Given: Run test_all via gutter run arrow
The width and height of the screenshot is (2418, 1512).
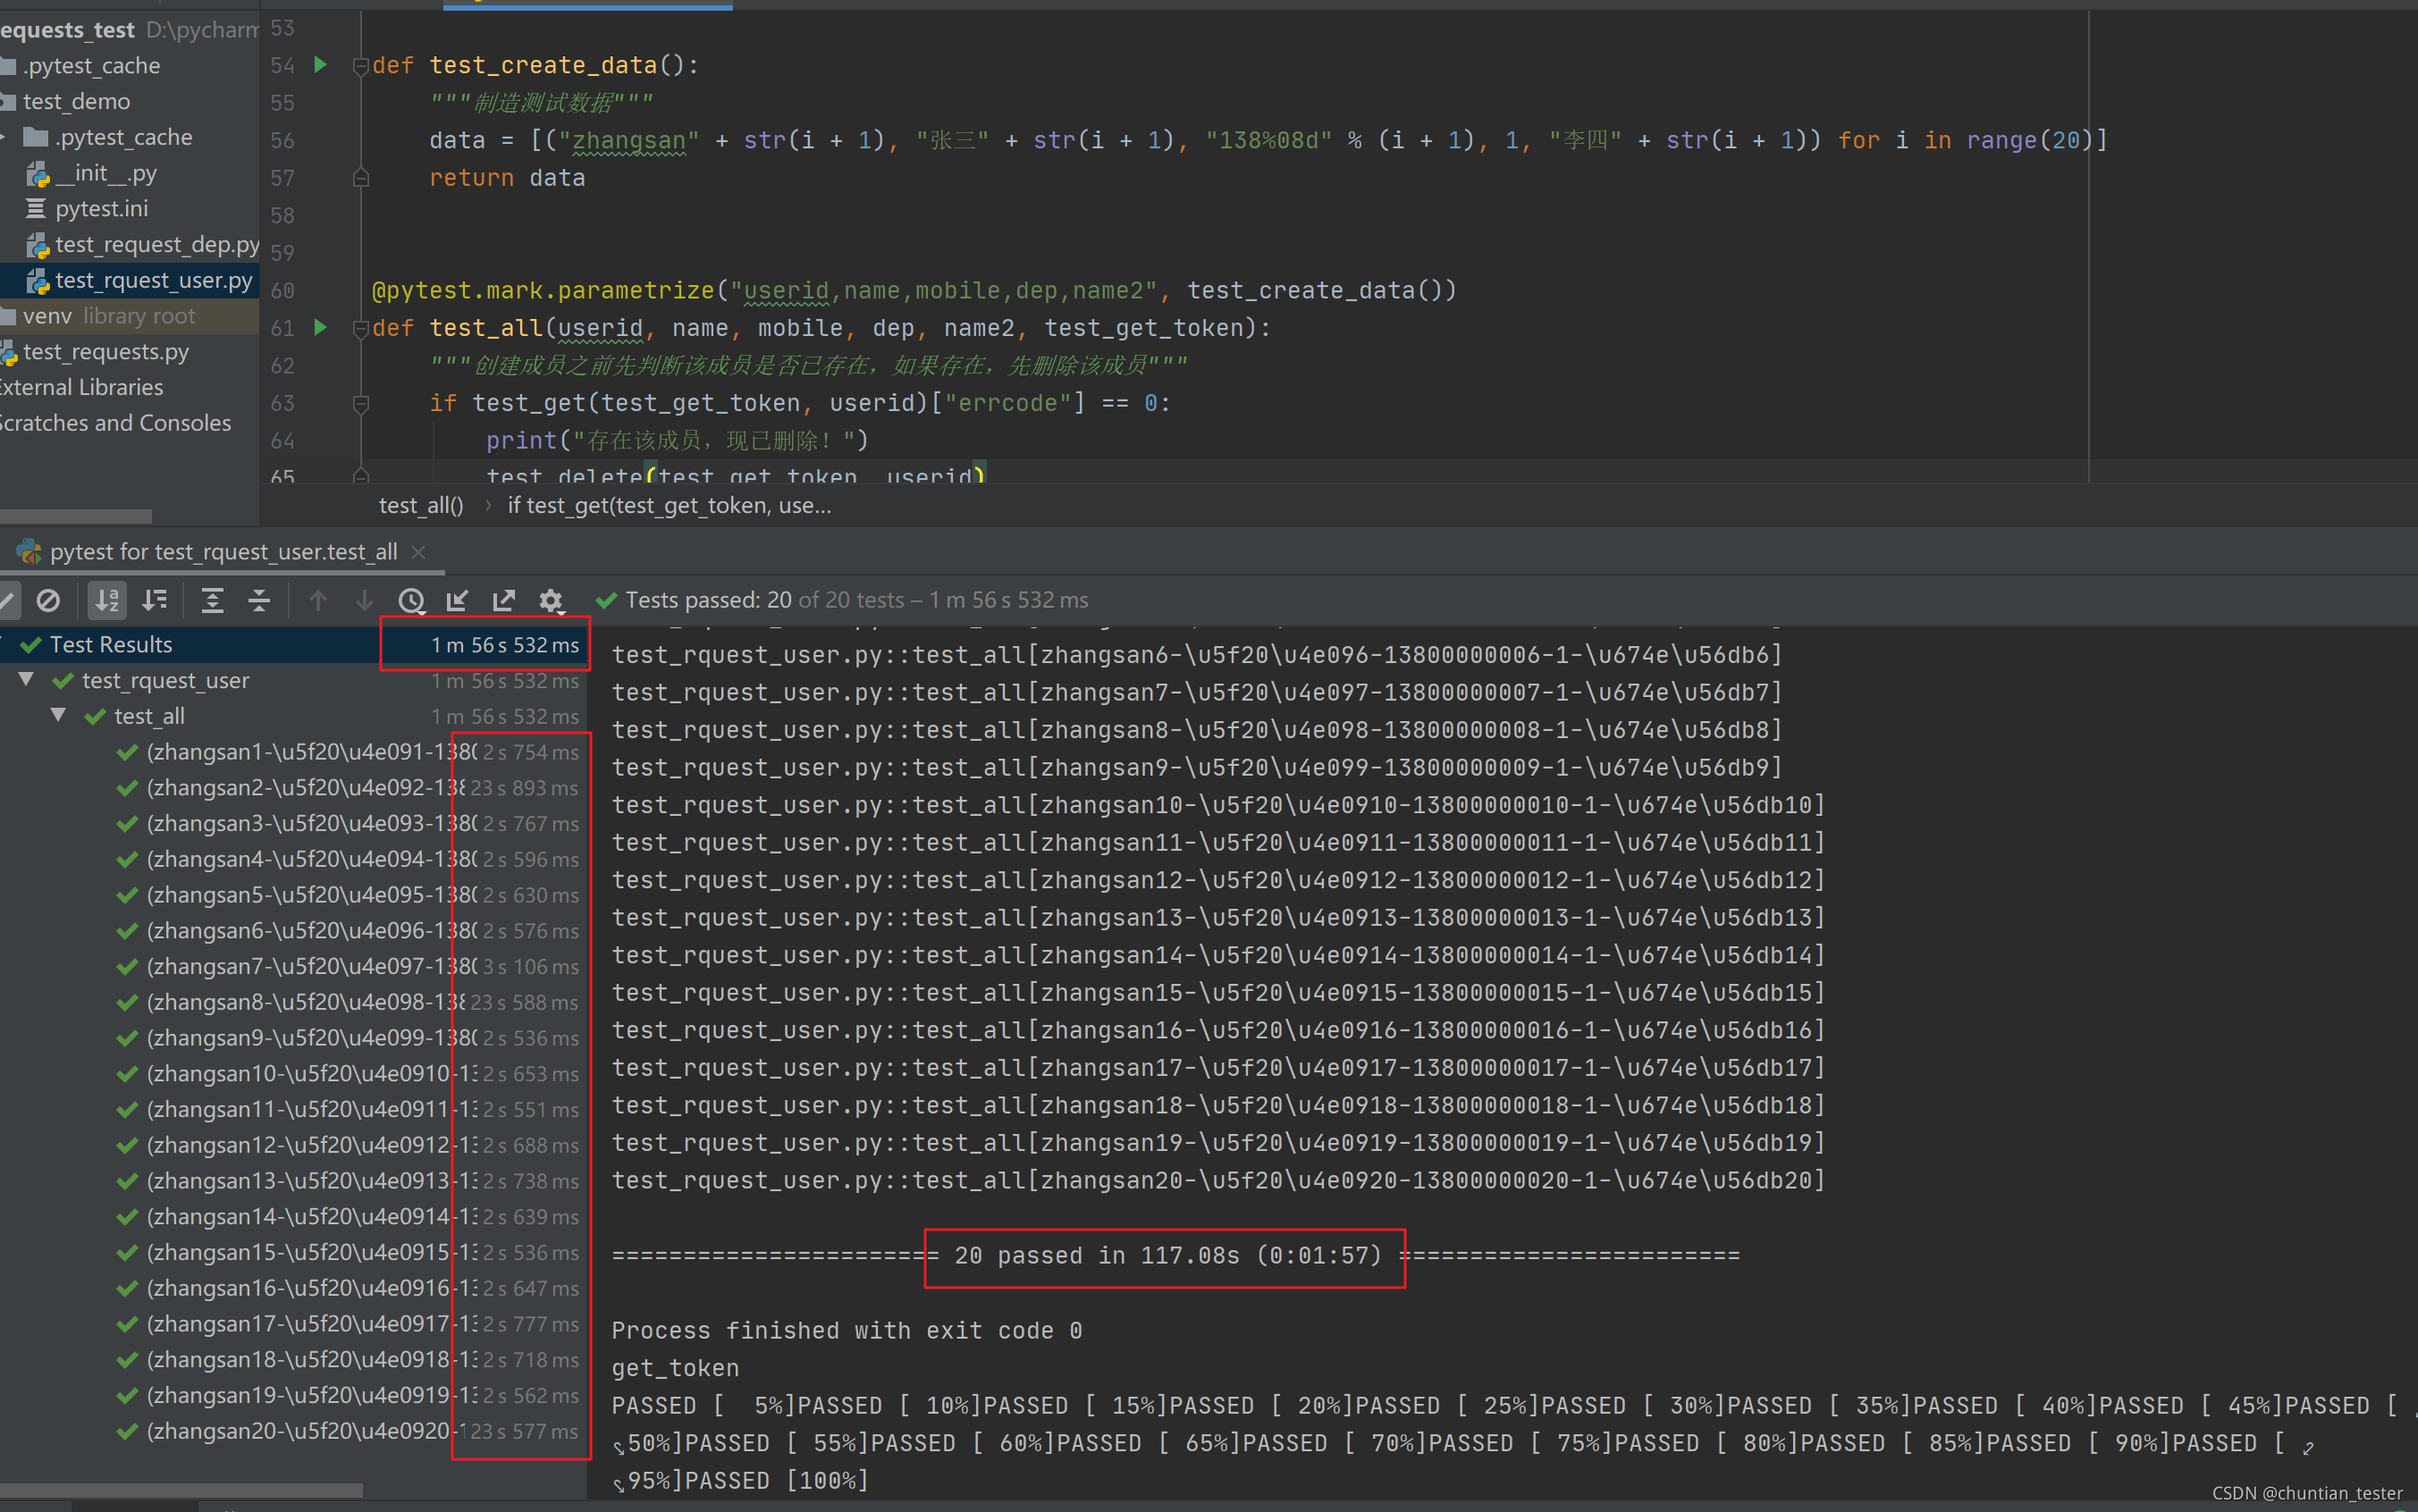Looking at the screenshot, I should [320, 327].
